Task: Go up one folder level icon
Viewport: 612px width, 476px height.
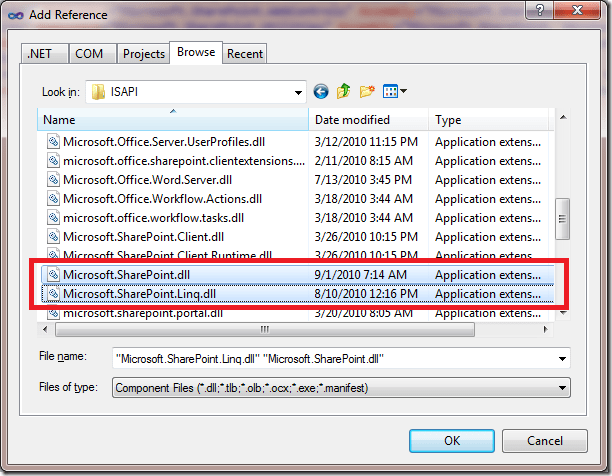Action: pos(344,92)
